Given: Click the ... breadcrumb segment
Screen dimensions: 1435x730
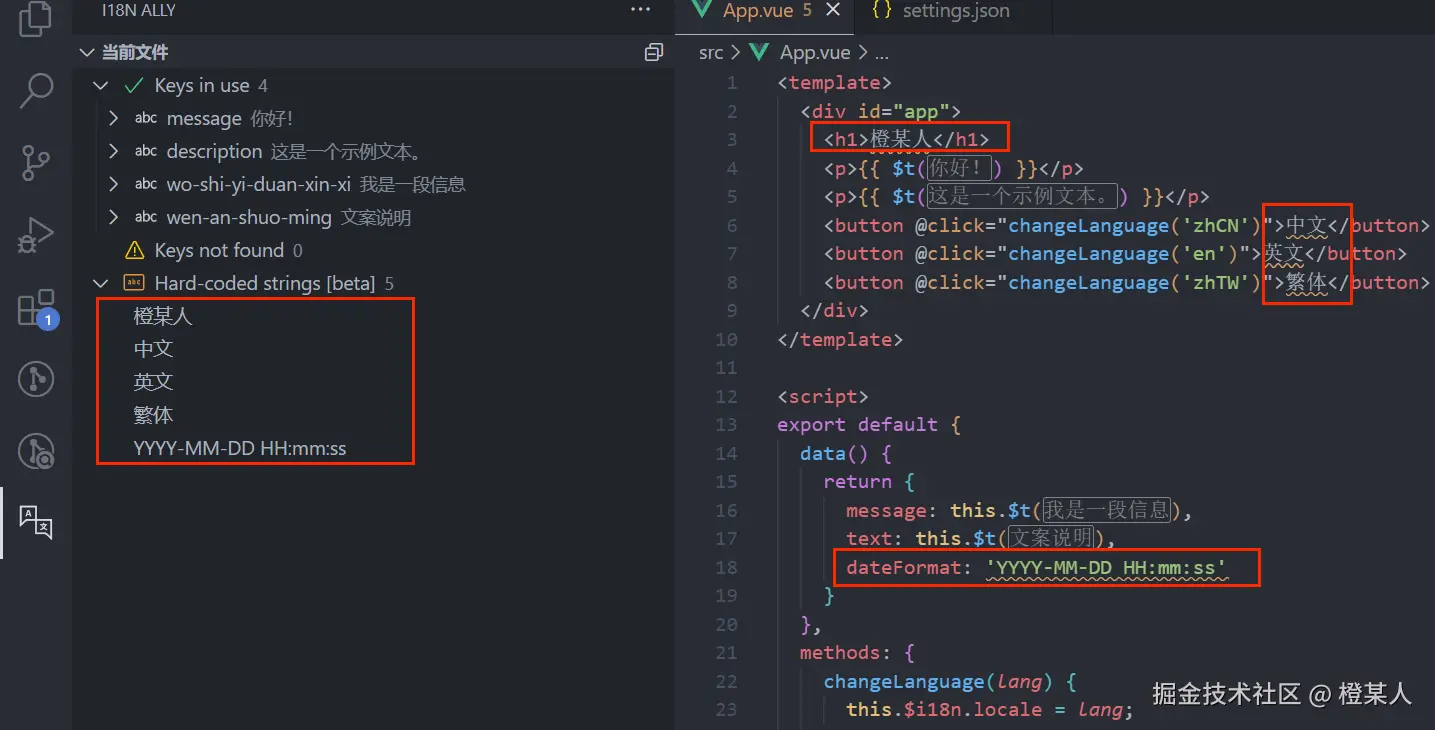Looking at the screenshot, I should pos(881,53).
